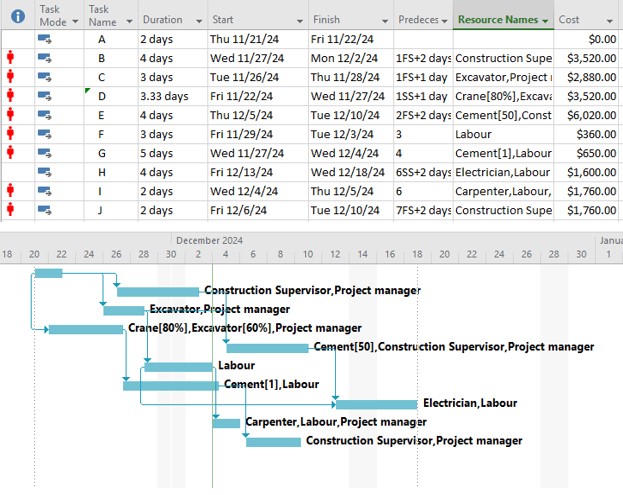Click the task mode icon for task D
This screenshot has height=495, width=623.
pos(46,96)
